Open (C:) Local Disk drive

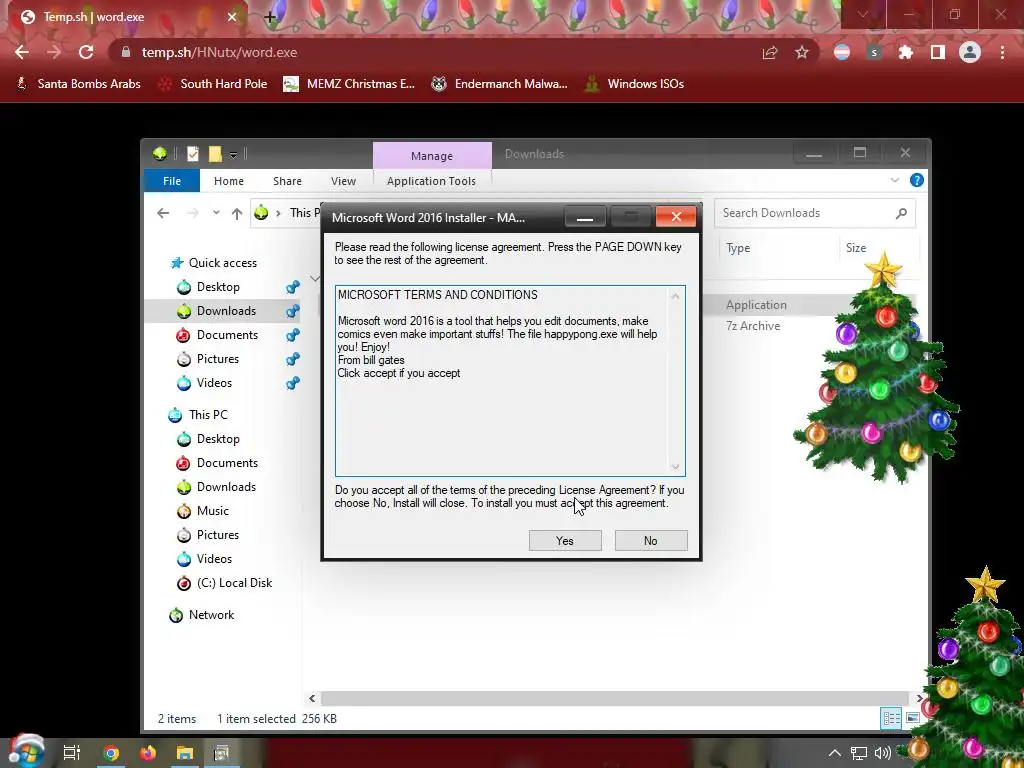click(234, 583)
